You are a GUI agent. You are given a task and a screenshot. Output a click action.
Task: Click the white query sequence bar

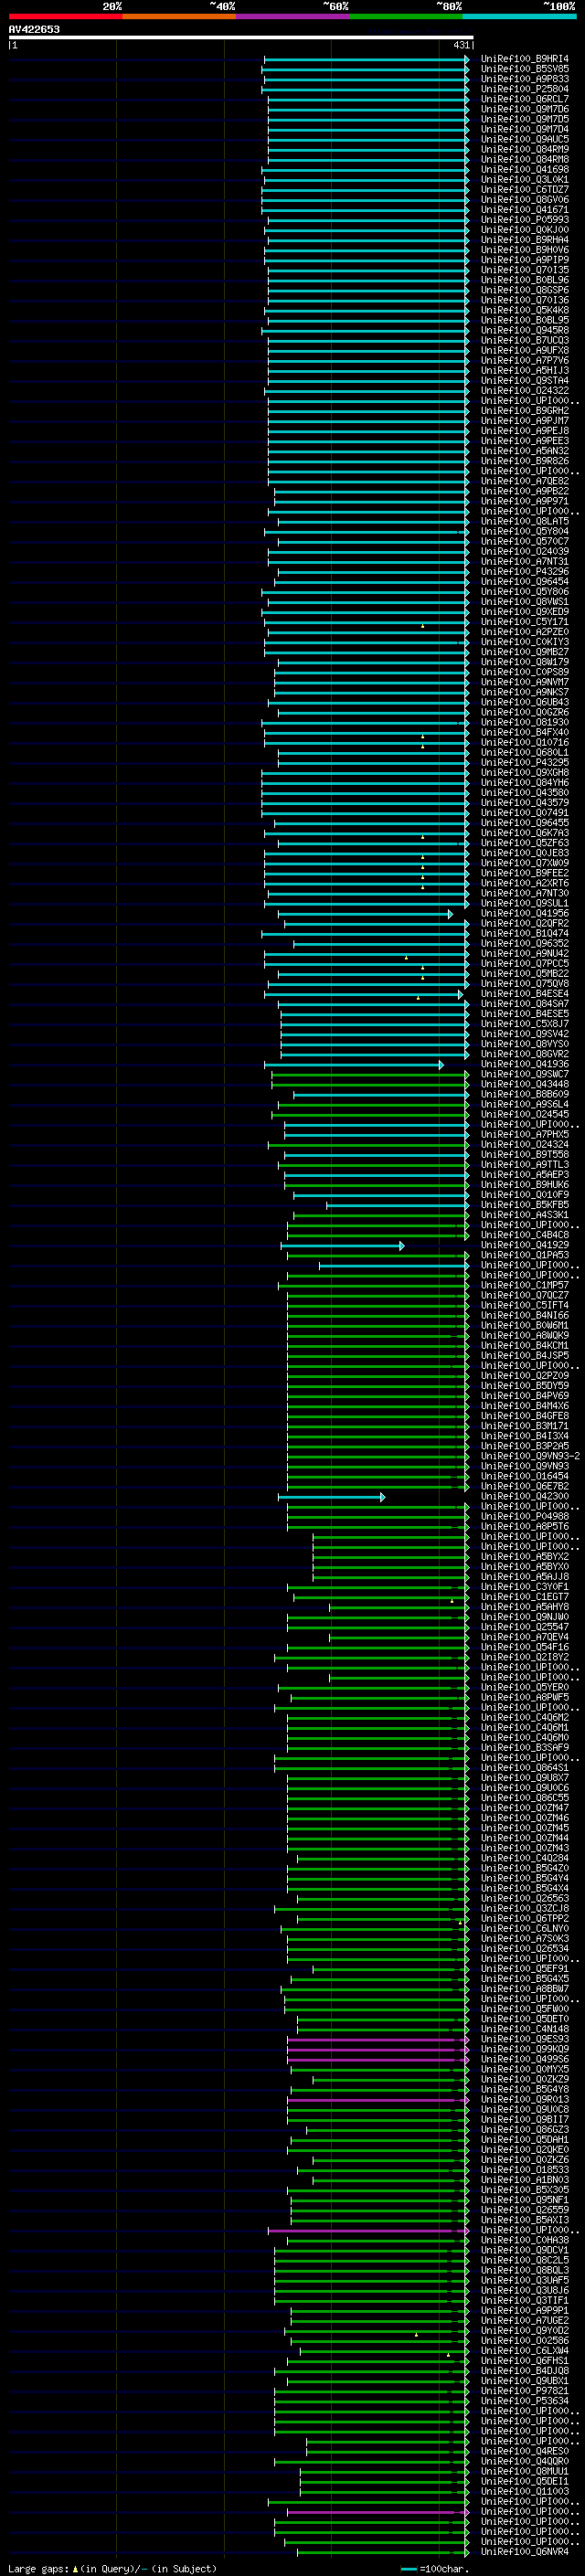(x=241, y=37)
